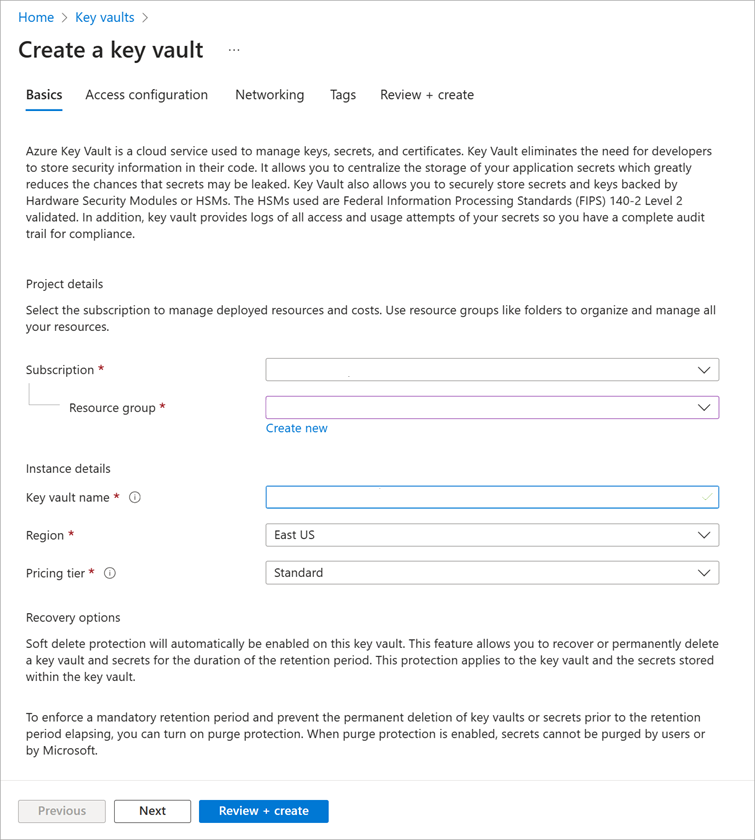Viewport: 755px width, 840px height.
Task: Click the chevron arrow in the Pricing tier field
Action: 704,573
